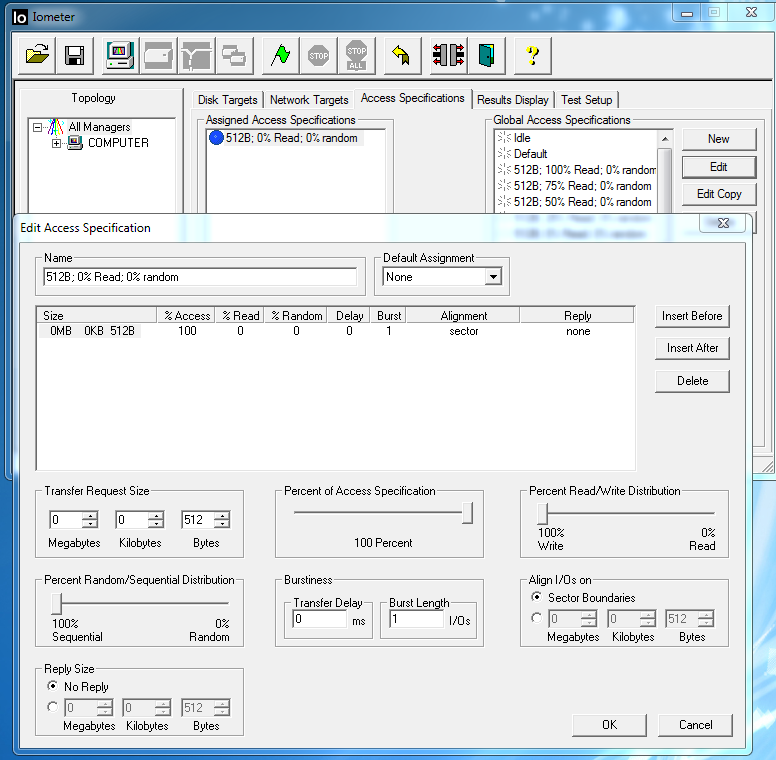Click Percent of Access Specification slider thumb

click(467, 513)
